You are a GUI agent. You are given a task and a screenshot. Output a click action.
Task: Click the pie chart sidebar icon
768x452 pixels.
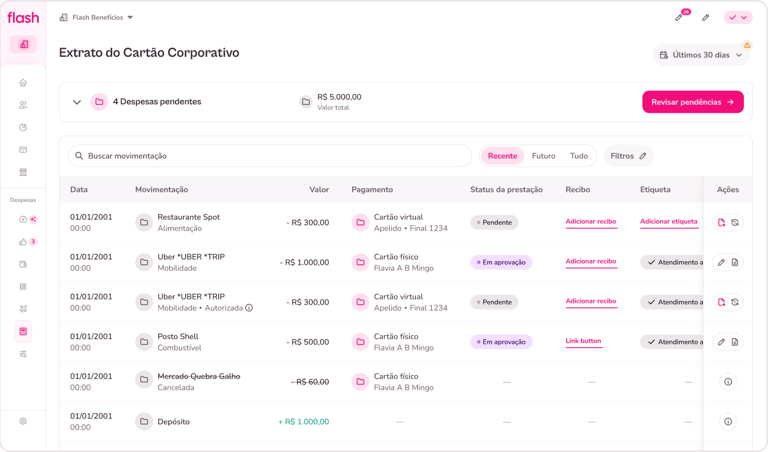pos(23,128)
